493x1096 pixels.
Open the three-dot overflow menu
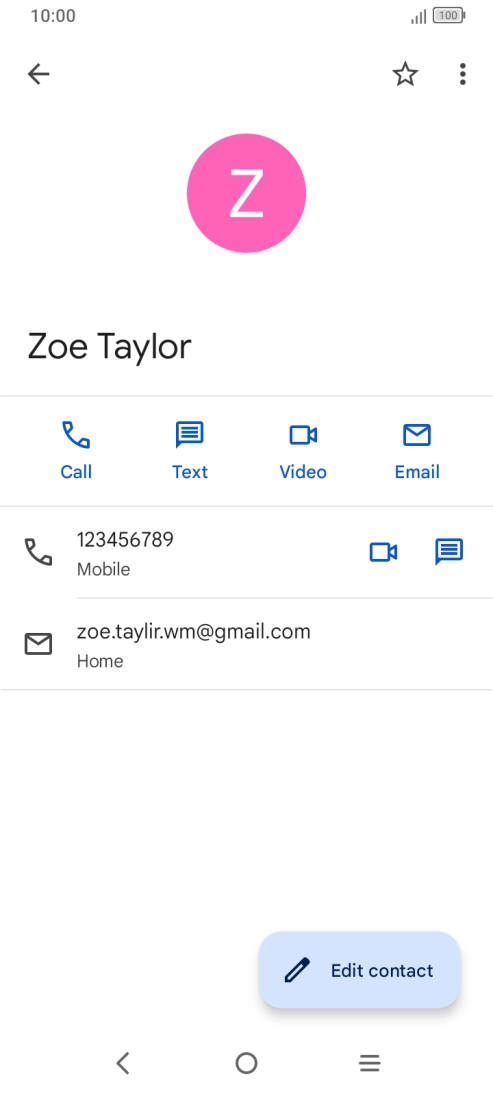click(462, 74)
